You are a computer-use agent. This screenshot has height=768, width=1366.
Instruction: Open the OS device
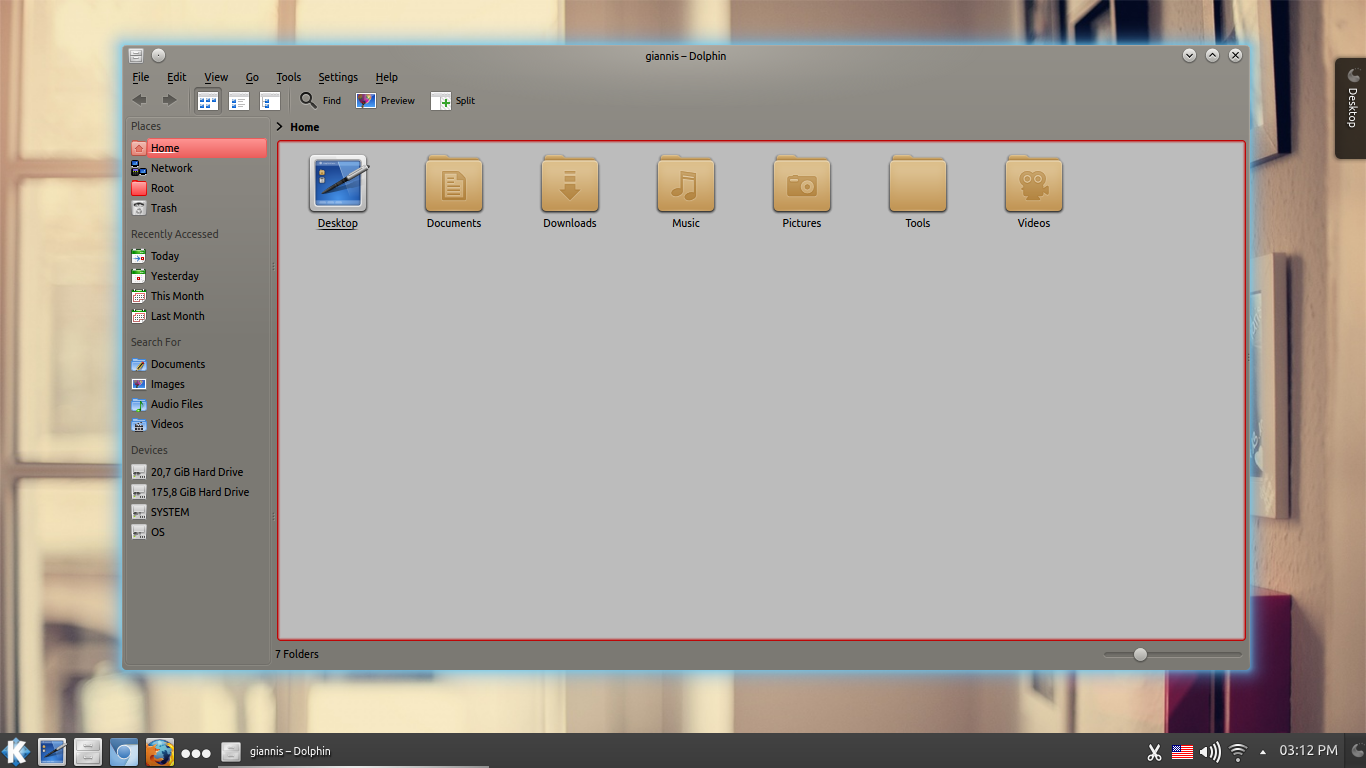198,532
